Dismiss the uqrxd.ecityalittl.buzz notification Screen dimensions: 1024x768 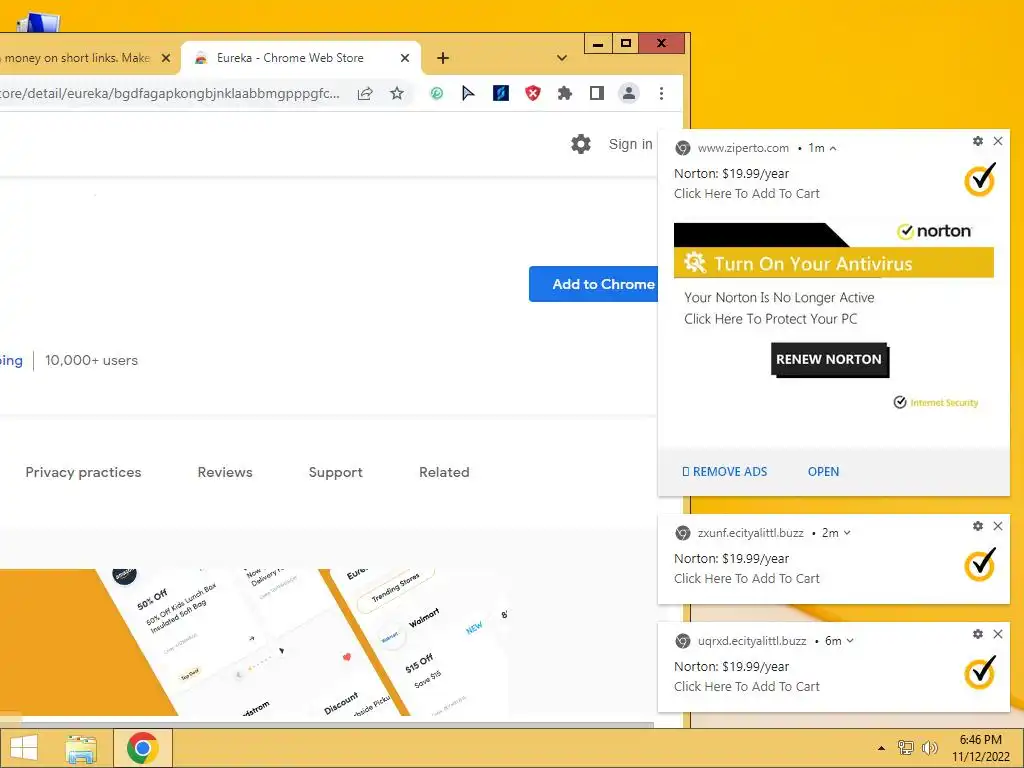[x=998, y=634]
